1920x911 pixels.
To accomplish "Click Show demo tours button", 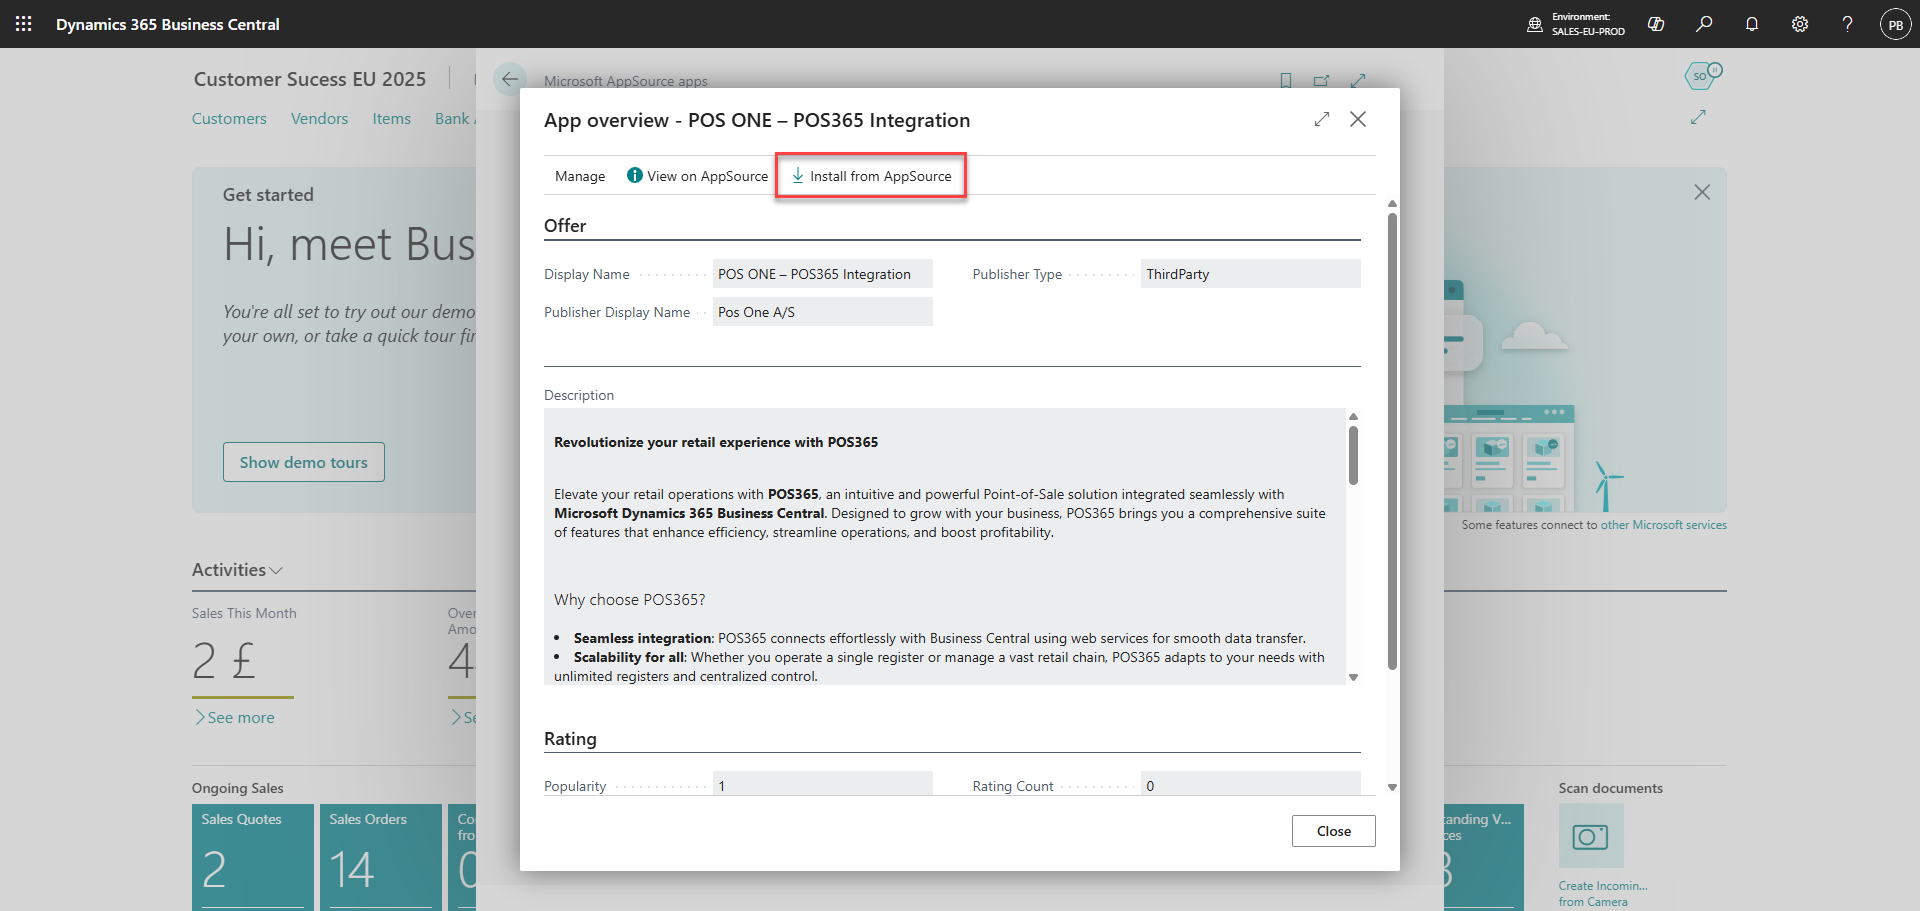I will tap(304, 462).
